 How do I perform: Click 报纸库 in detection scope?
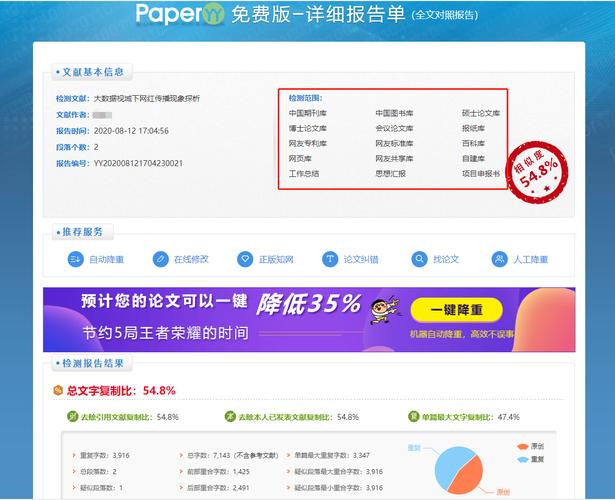click(473, 129)
